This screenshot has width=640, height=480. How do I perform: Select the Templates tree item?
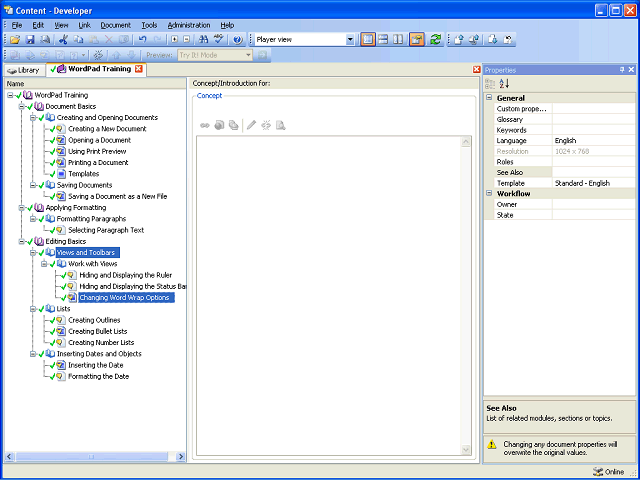84,174
